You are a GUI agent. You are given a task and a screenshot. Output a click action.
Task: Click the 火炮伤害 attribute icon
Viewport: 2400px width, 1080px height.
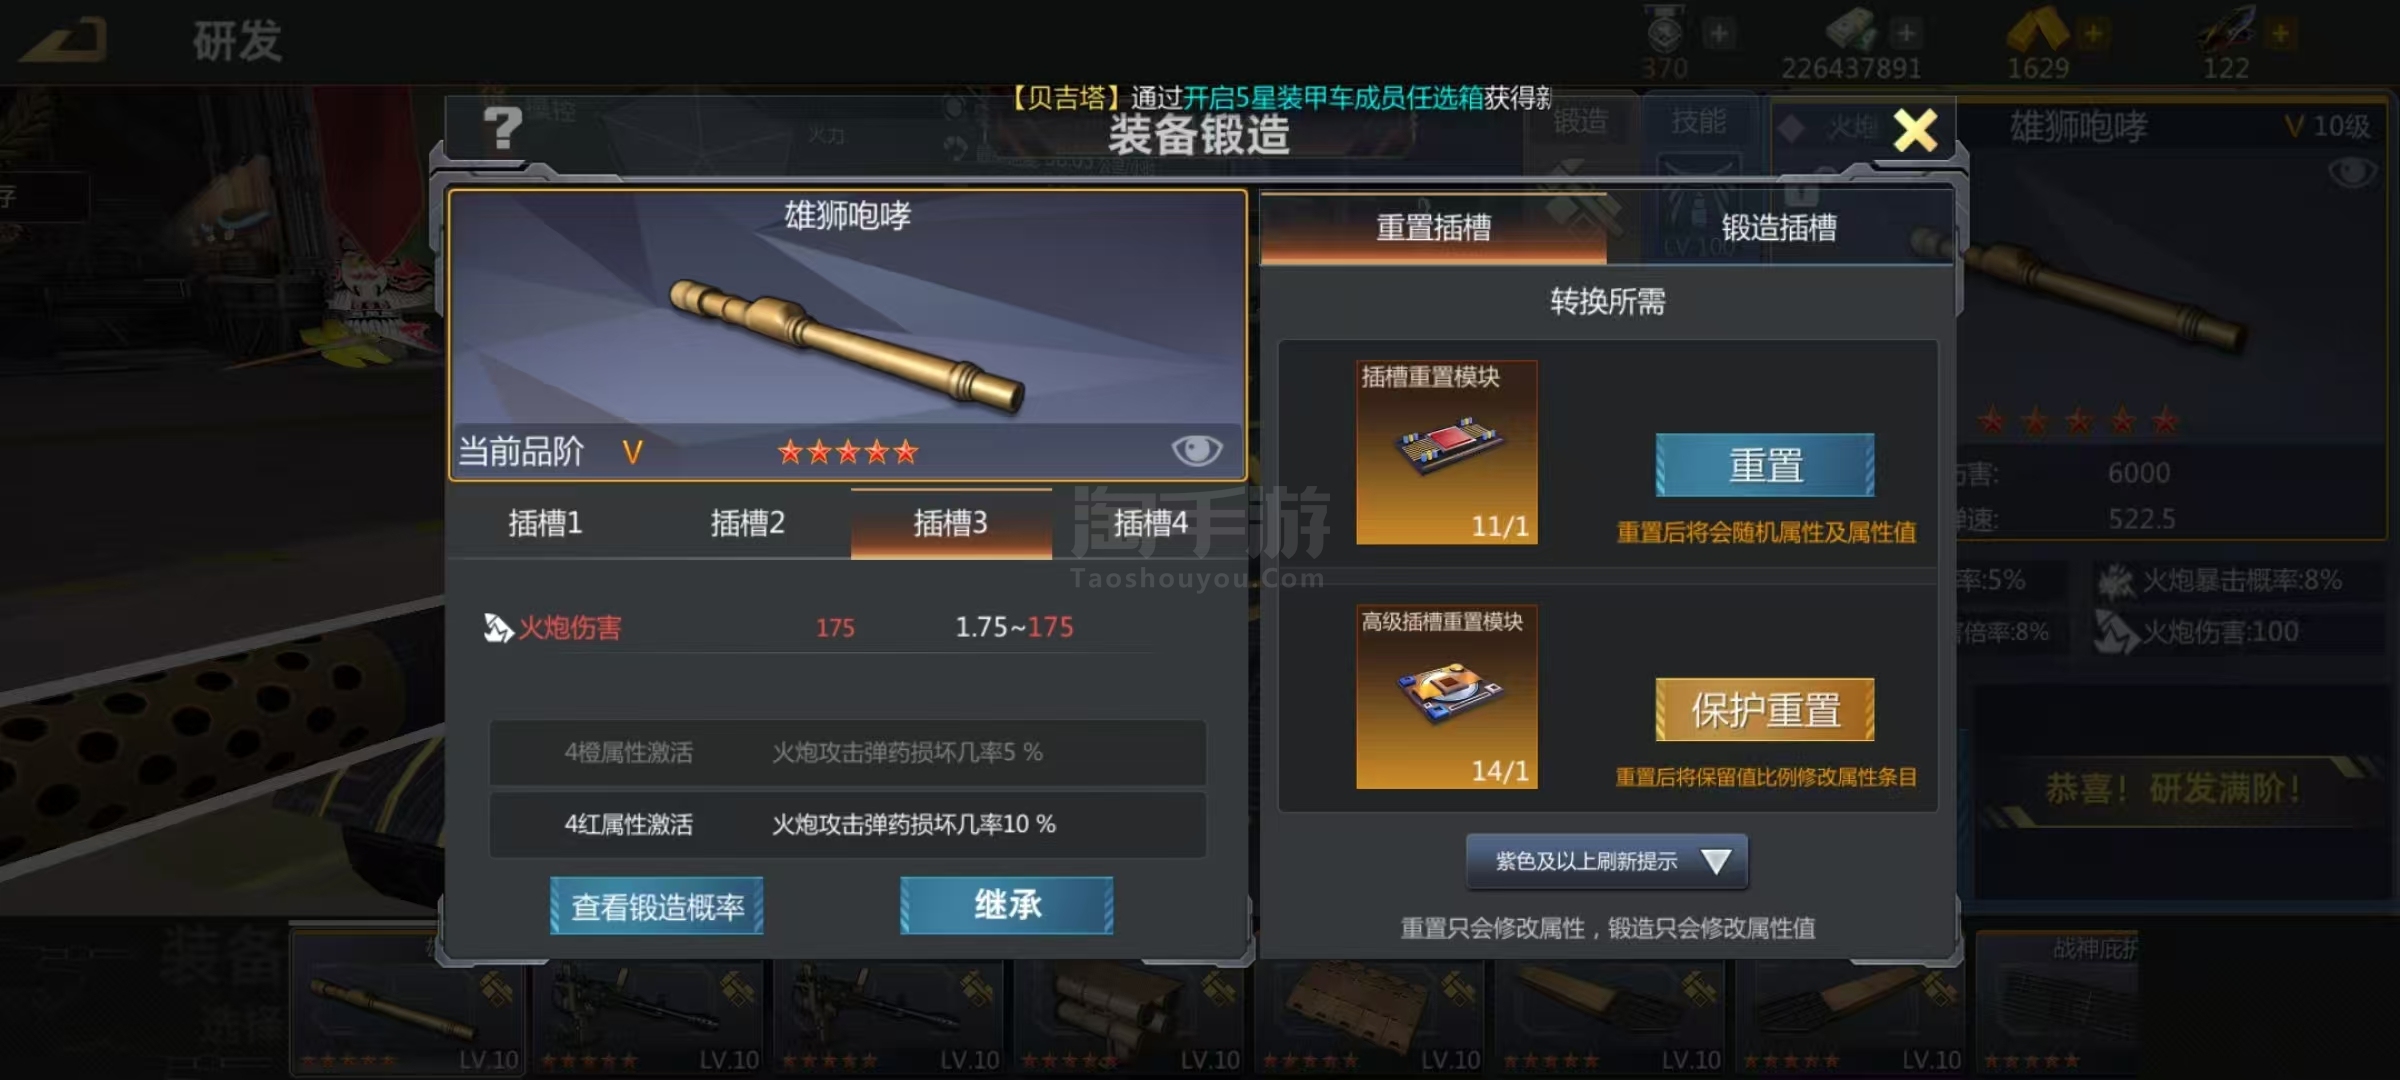497,628
